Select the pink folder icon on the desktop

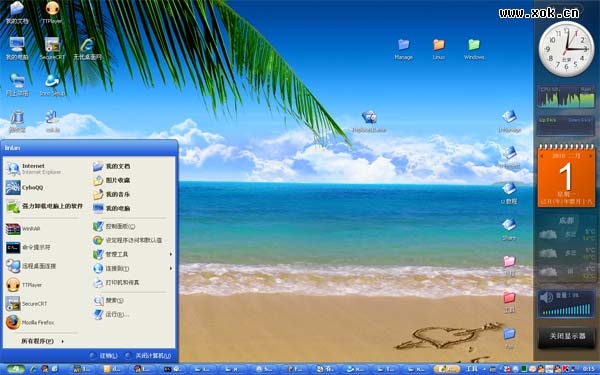click(x=509, y=265)
